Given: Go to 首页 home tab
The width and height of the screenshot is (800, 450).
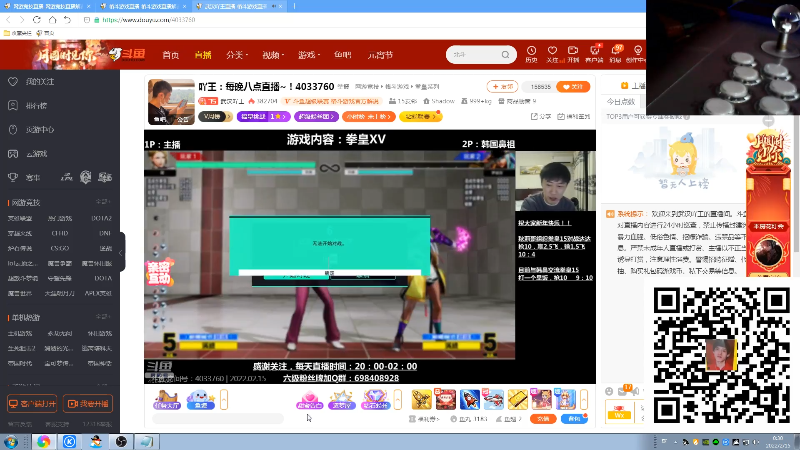Looking at the screenshot, I should click(170, 55).
